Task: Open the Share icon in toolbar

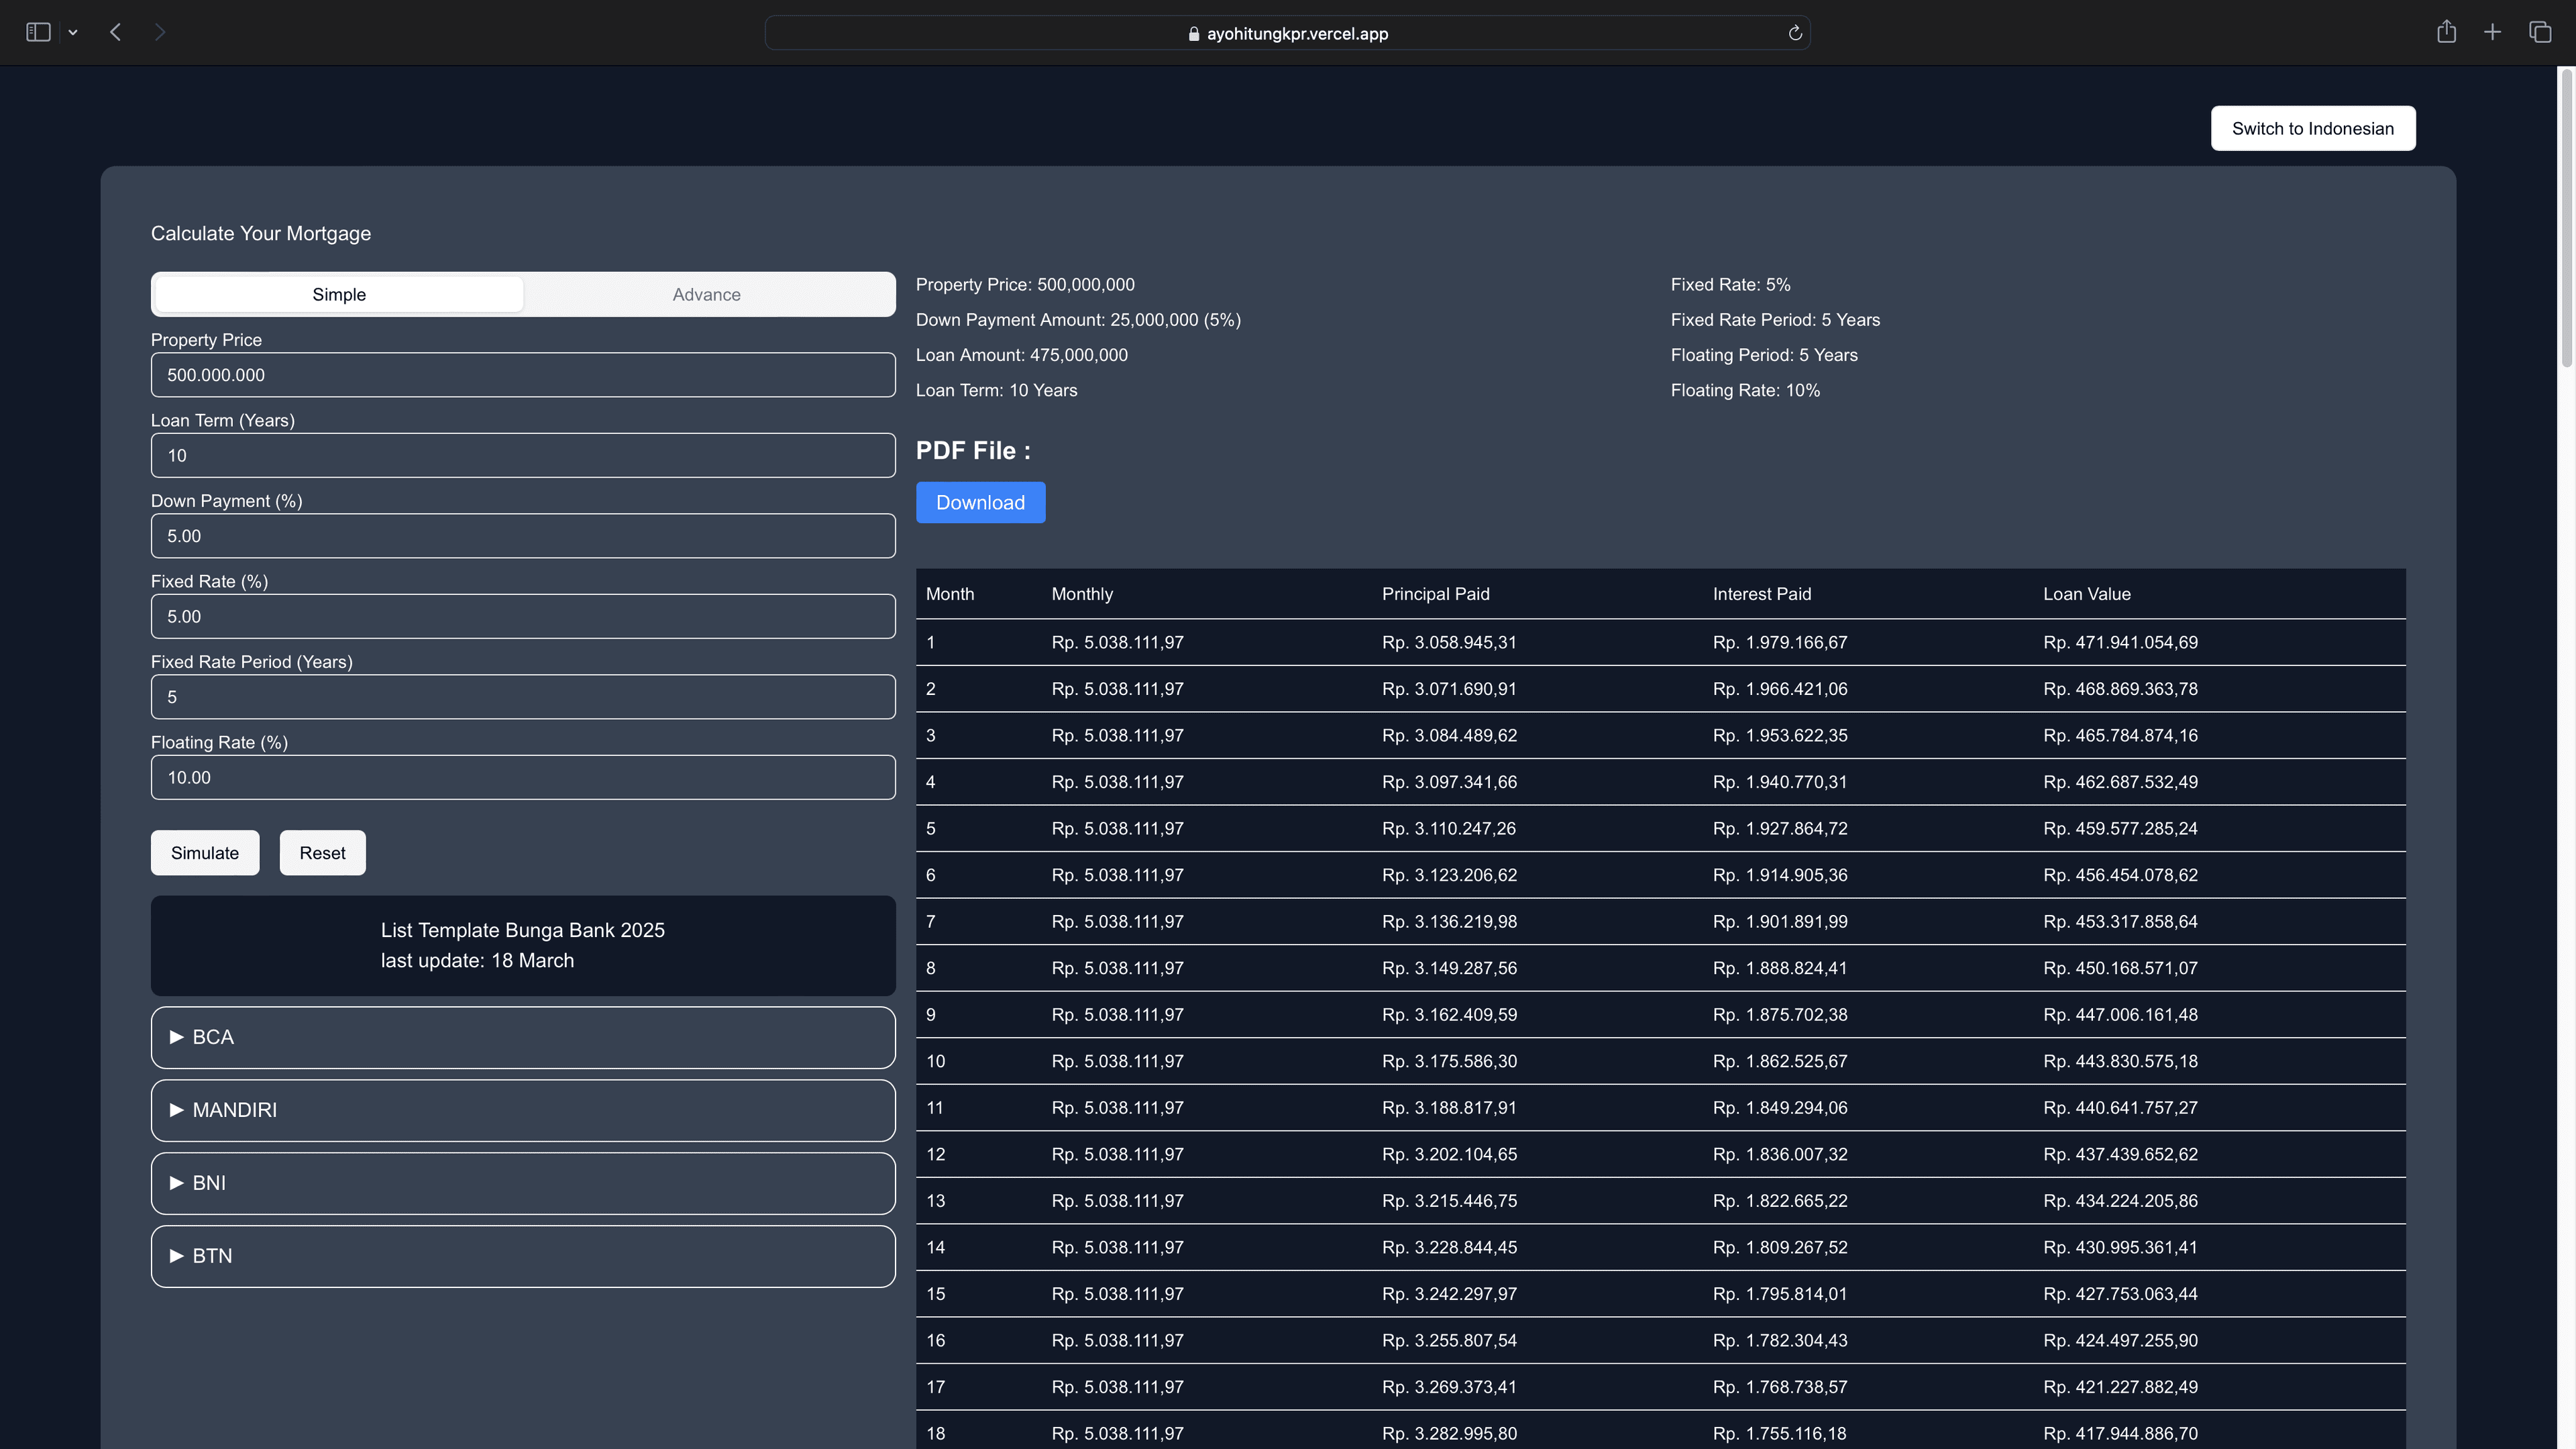Action: point(2446,32)
